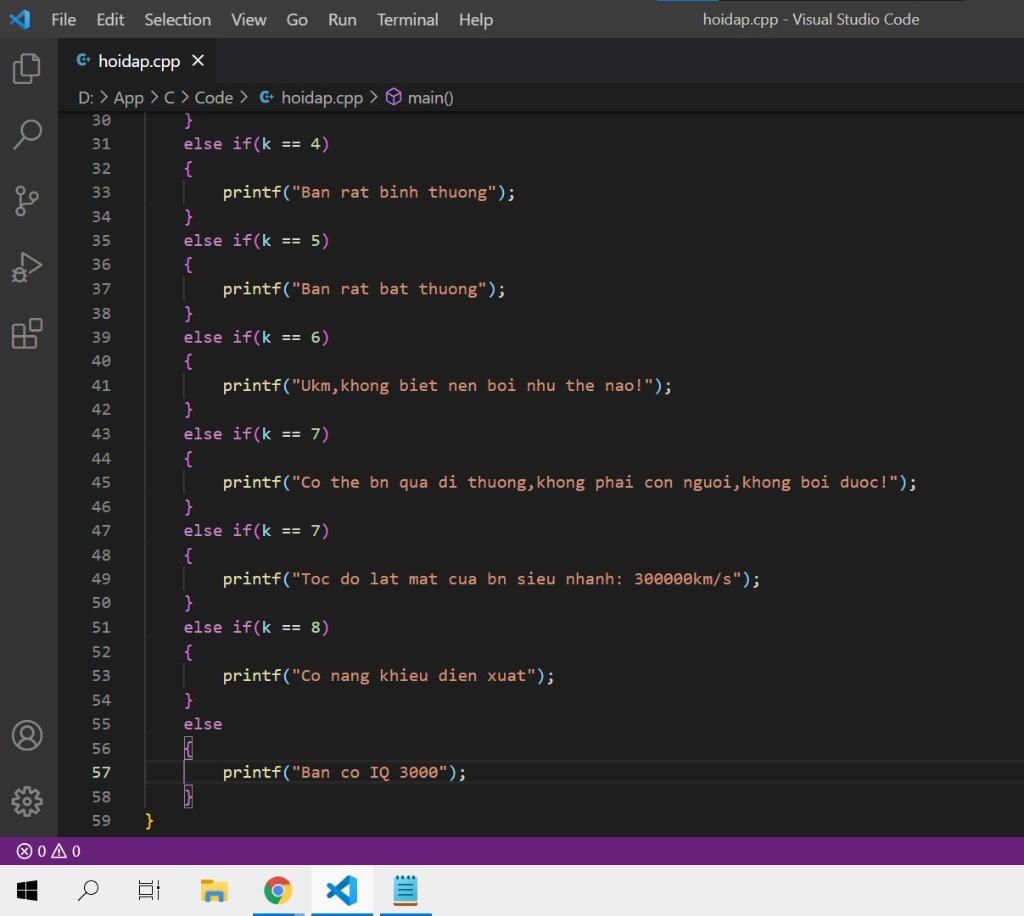Close the hoidap.cpp tab

pyautogui.click(x=198, y=61)
